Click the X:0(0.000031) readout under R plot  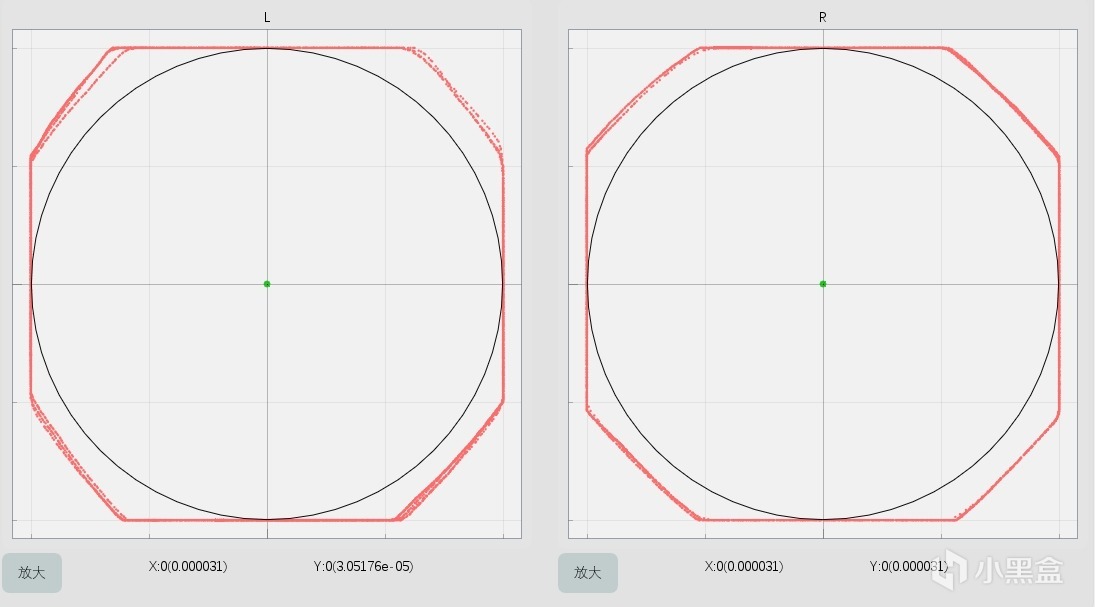pyautogui.click(x=744, y=566)
